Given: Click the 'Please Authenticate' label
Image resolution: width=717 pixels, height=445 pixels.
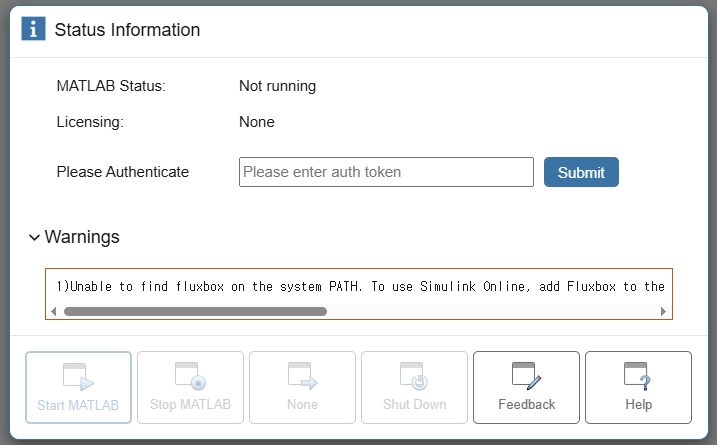Looking at the screenshot, I should coord(123,172).
